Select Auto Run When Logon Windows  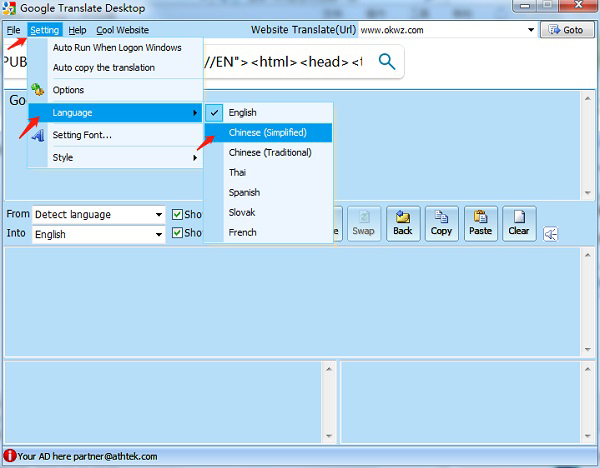(116, 47)
